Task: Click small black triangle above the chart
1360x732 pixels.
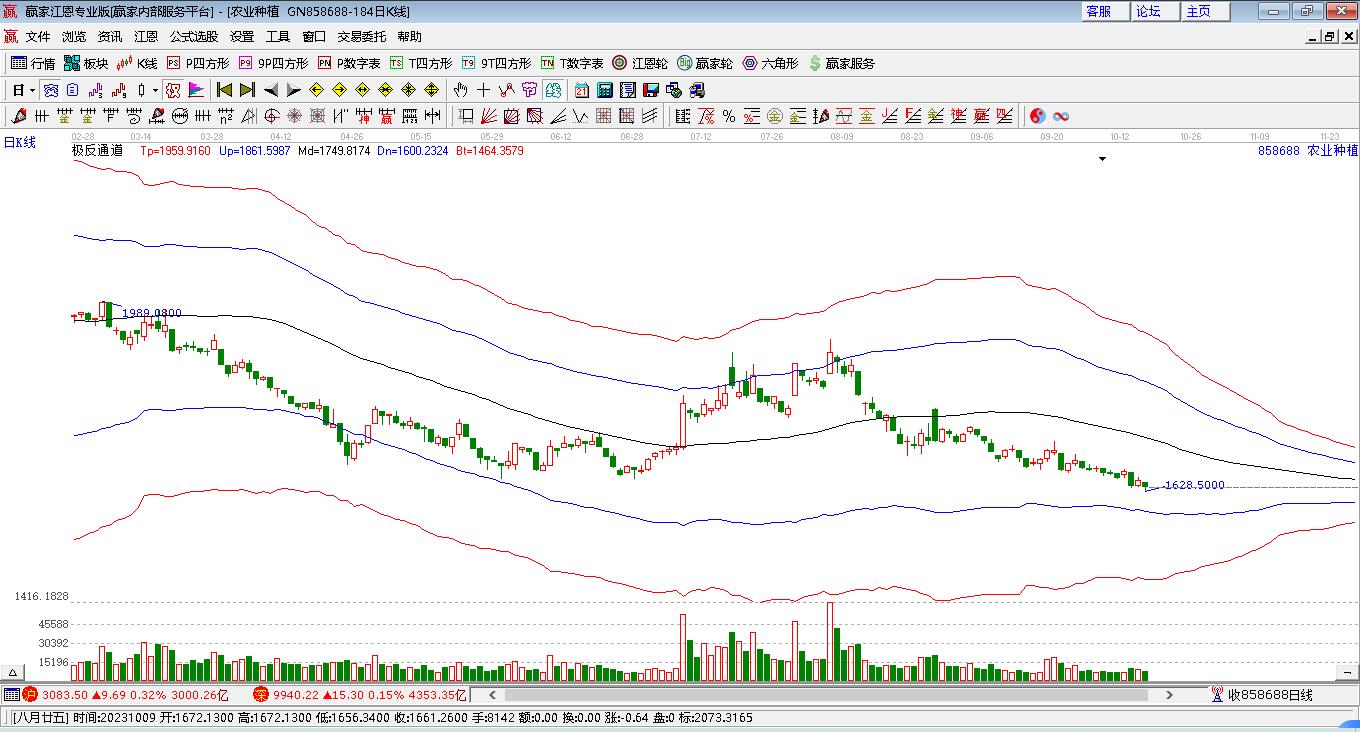Action: pos(1102,159)
